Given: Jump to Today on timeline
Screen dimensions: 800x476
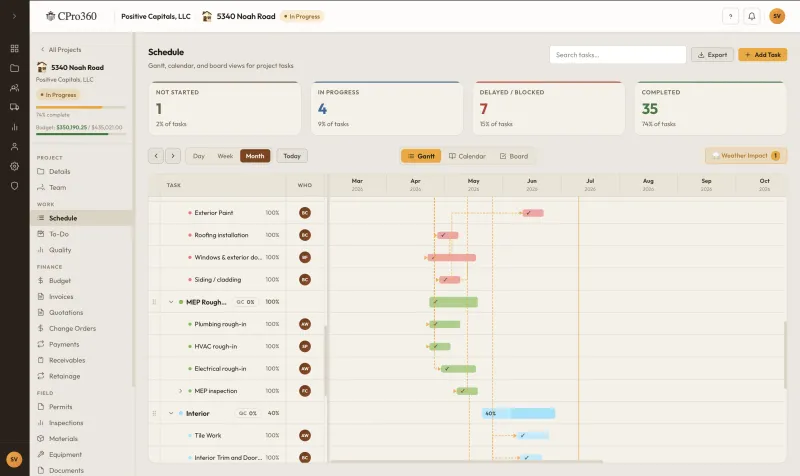Looking at the screenshot, I should click(292, 156).
